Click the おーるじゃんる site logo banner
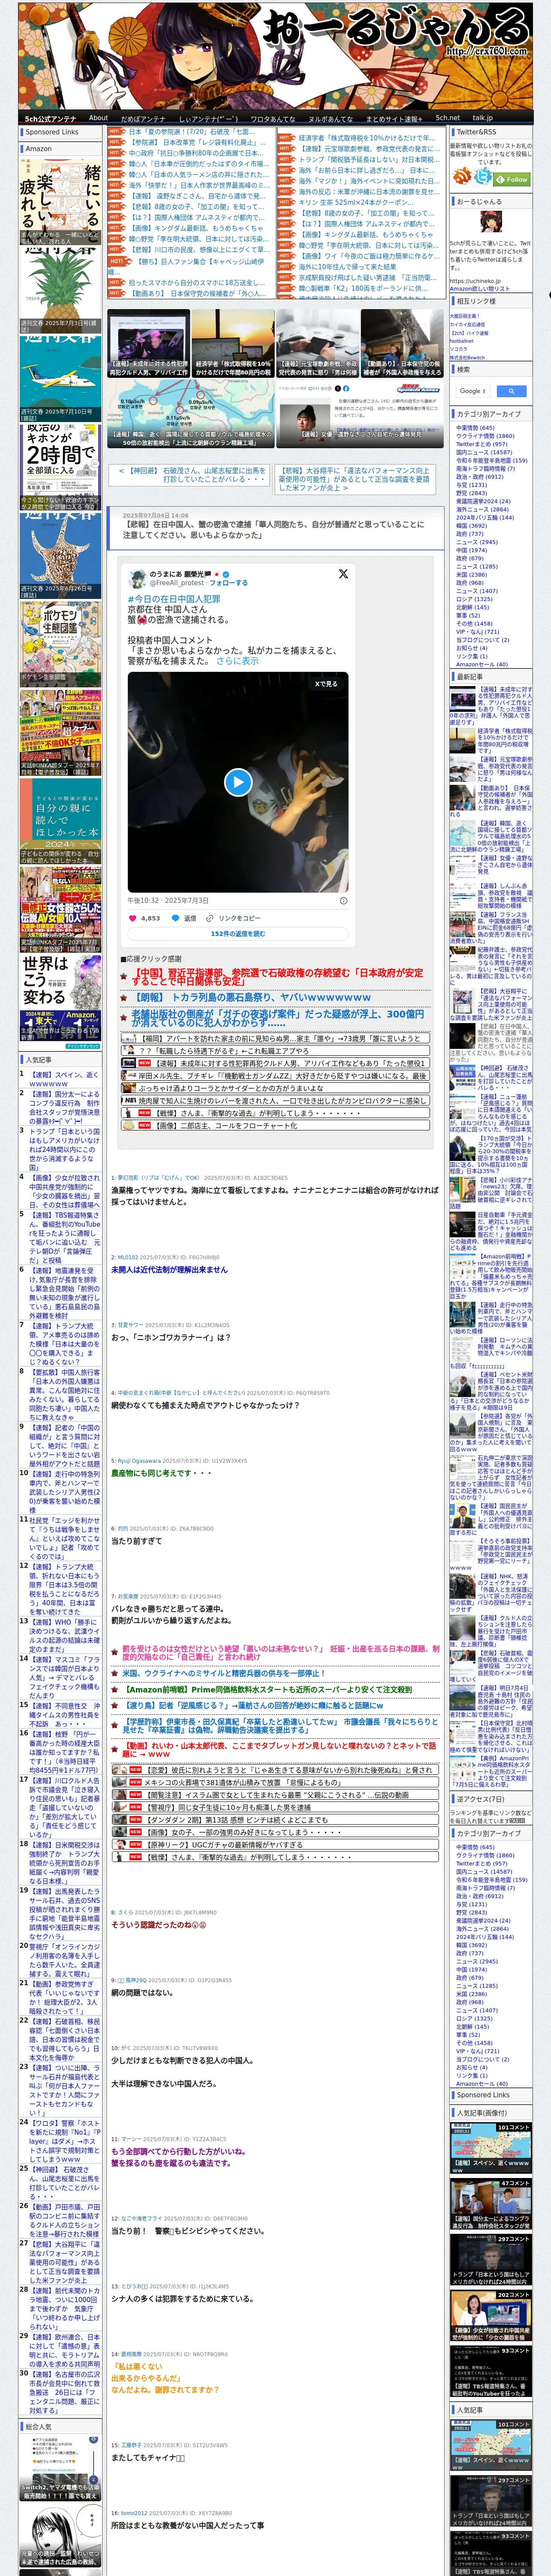The width and height of the screenshot is (551, 2576). (275, 56)
